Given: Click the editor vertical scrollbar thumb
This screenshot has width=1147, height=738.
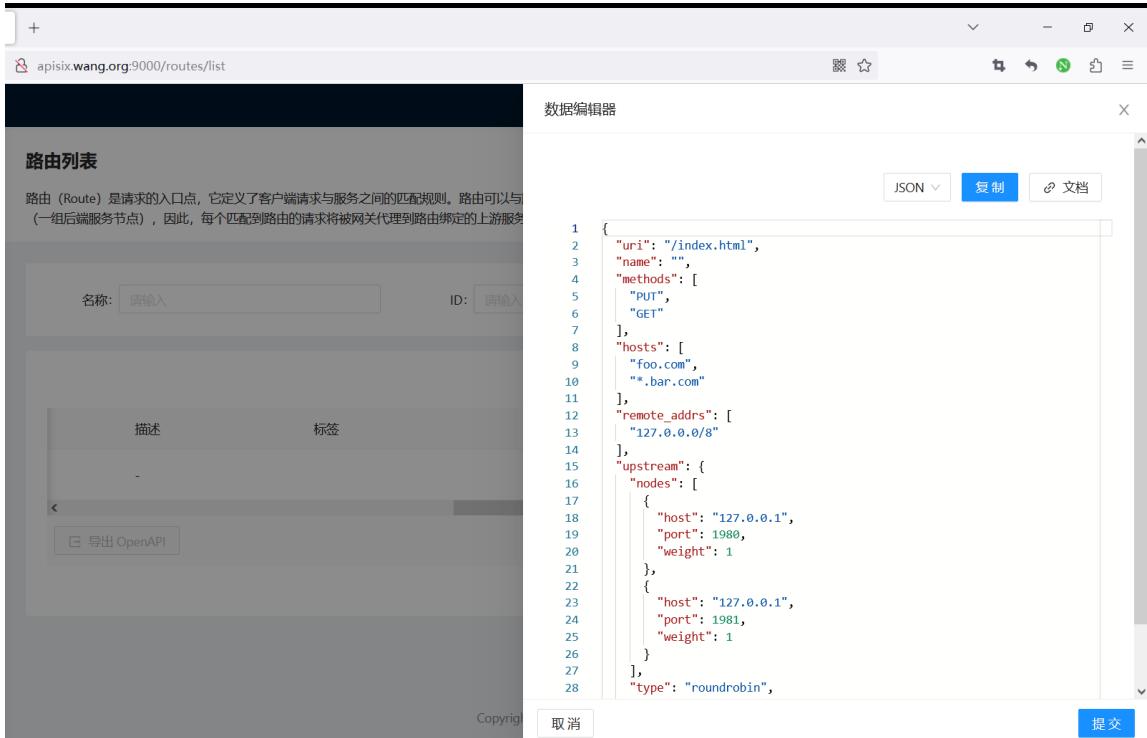Looking at the screenshot, I should coord(1140,386).
